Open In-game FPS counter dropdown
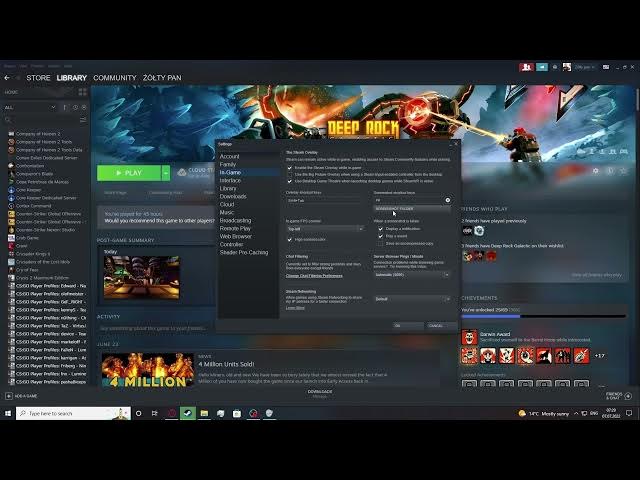Screen dimensions: 640x480 pos(325,229)
